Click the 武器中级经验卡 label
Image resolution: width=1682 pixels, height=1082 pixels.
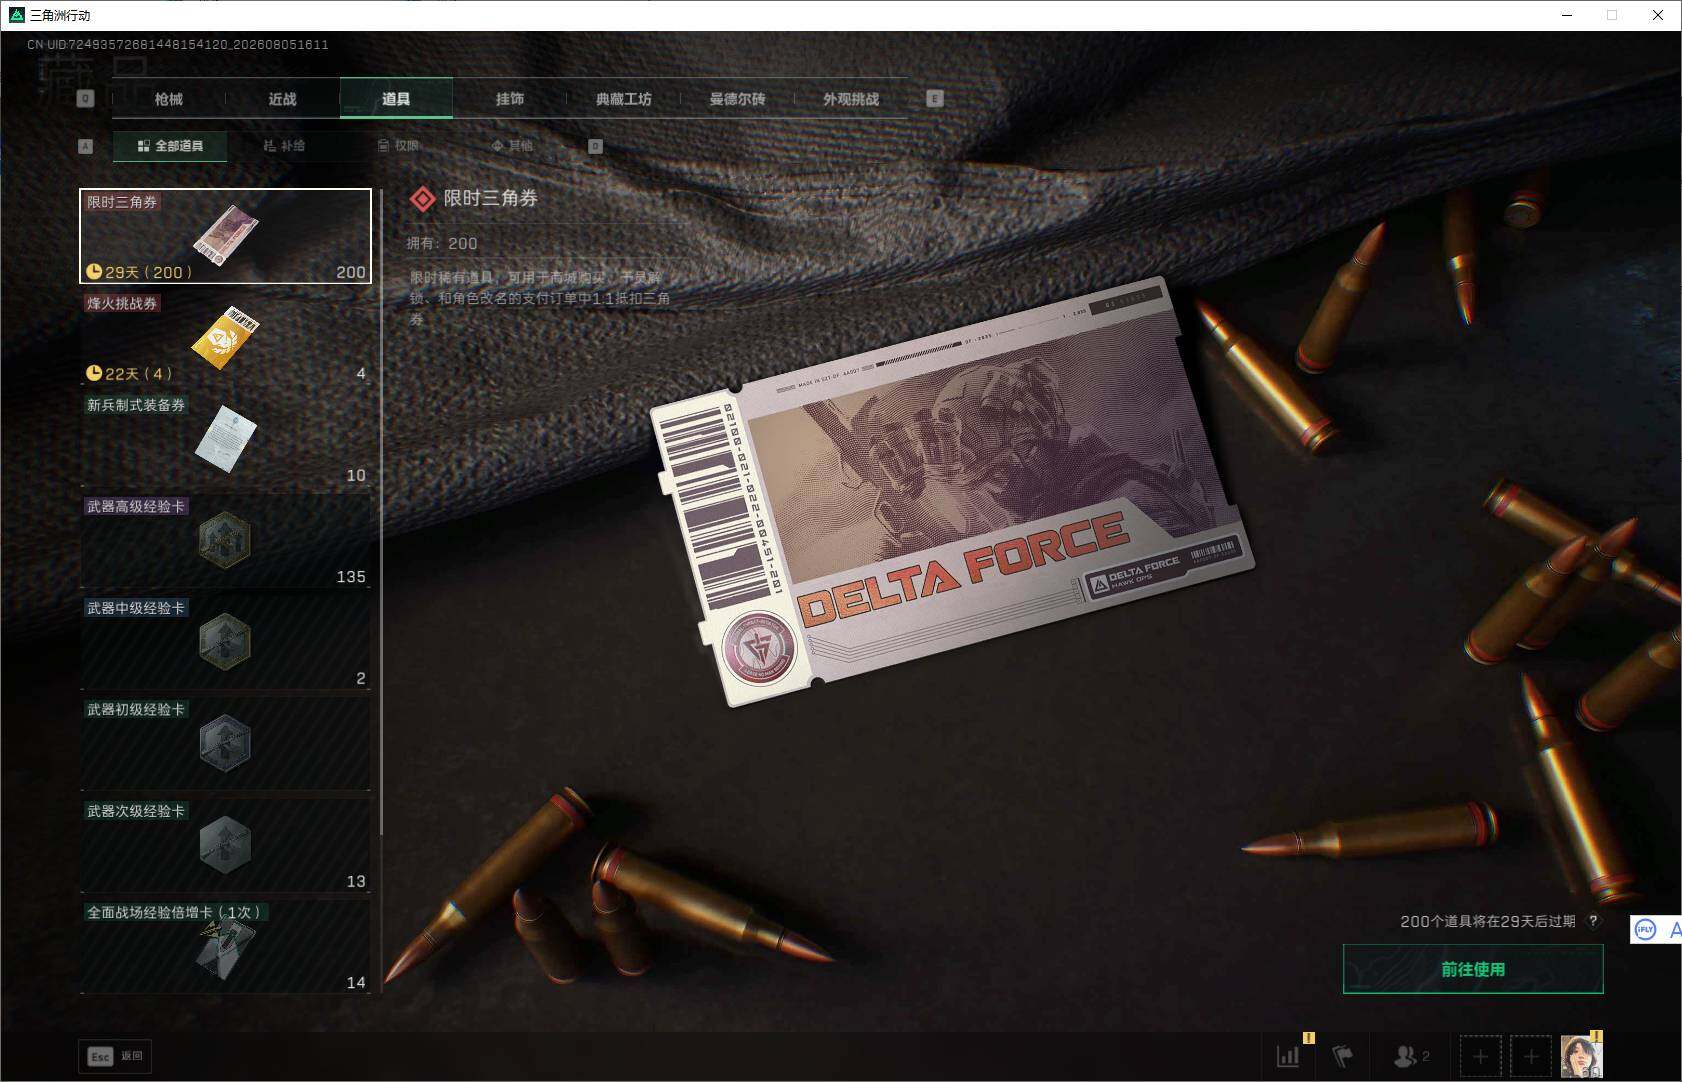coord(136,608)
